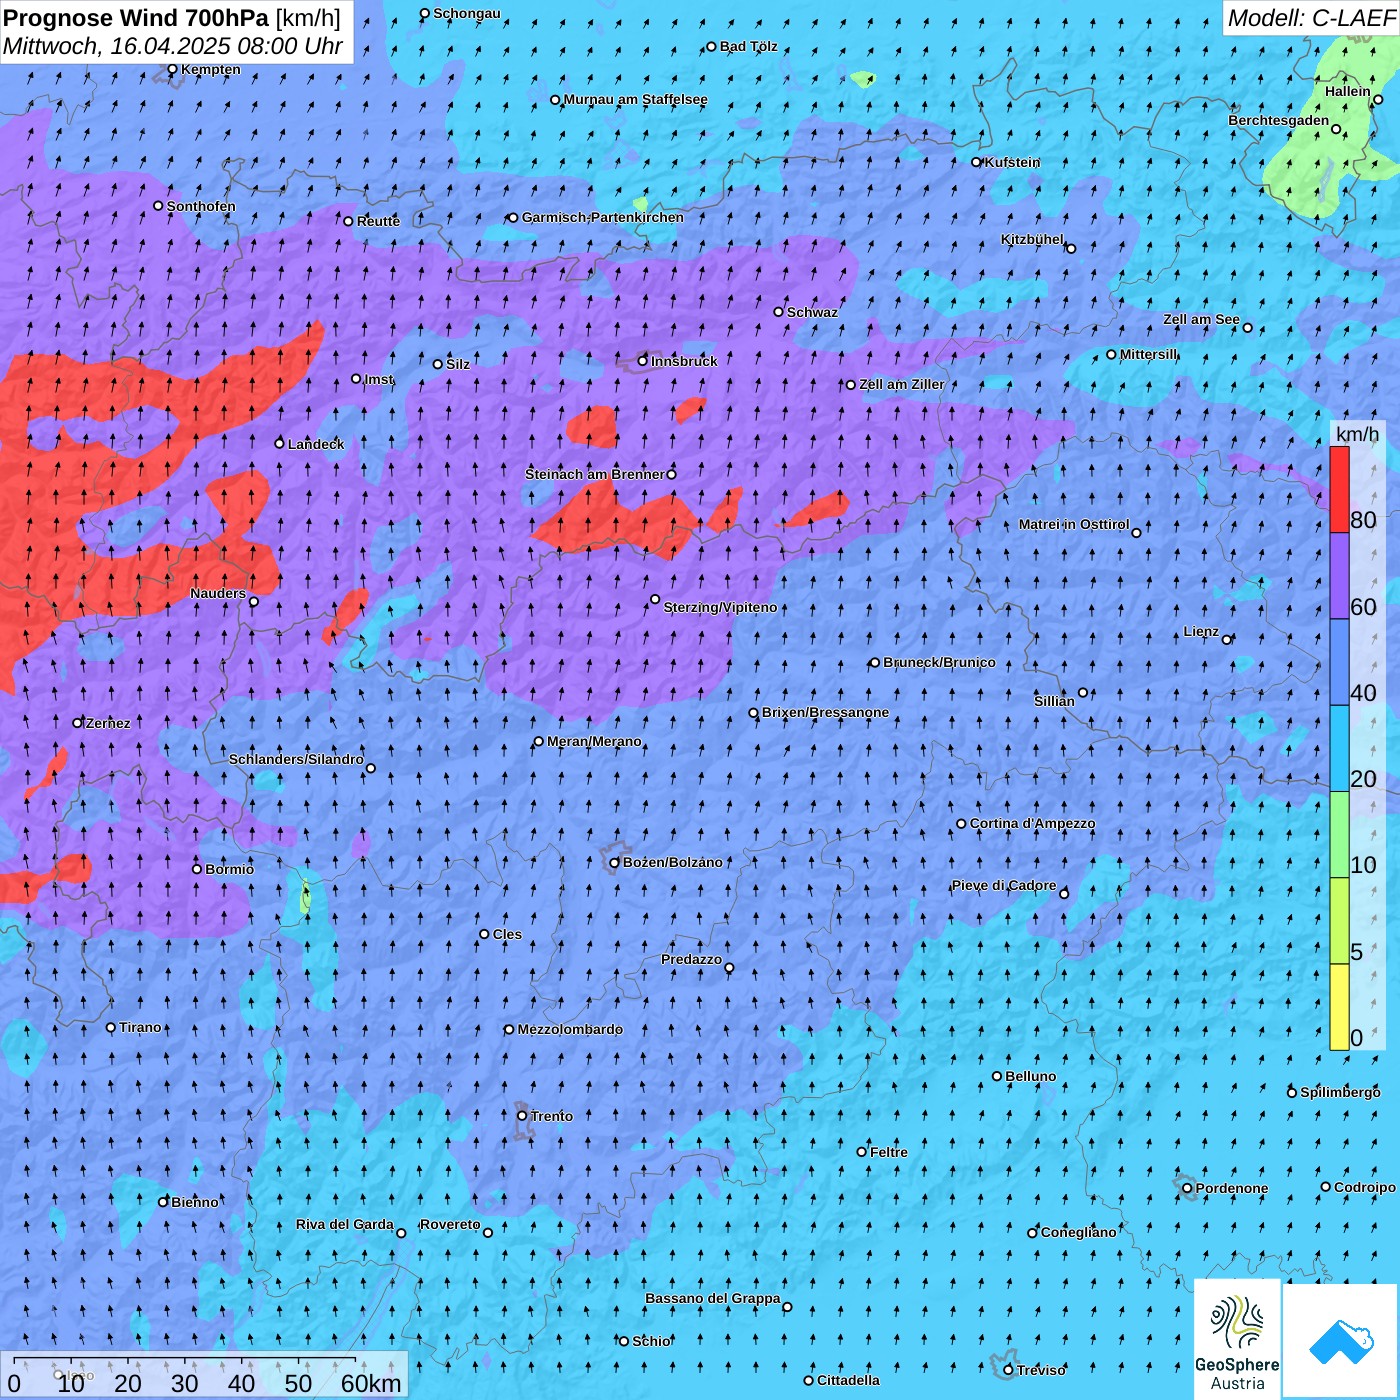Screen dimensions: 1400x1400
Task: Click the Brixen/Bressanone label
Action: (x=825, y=712)
